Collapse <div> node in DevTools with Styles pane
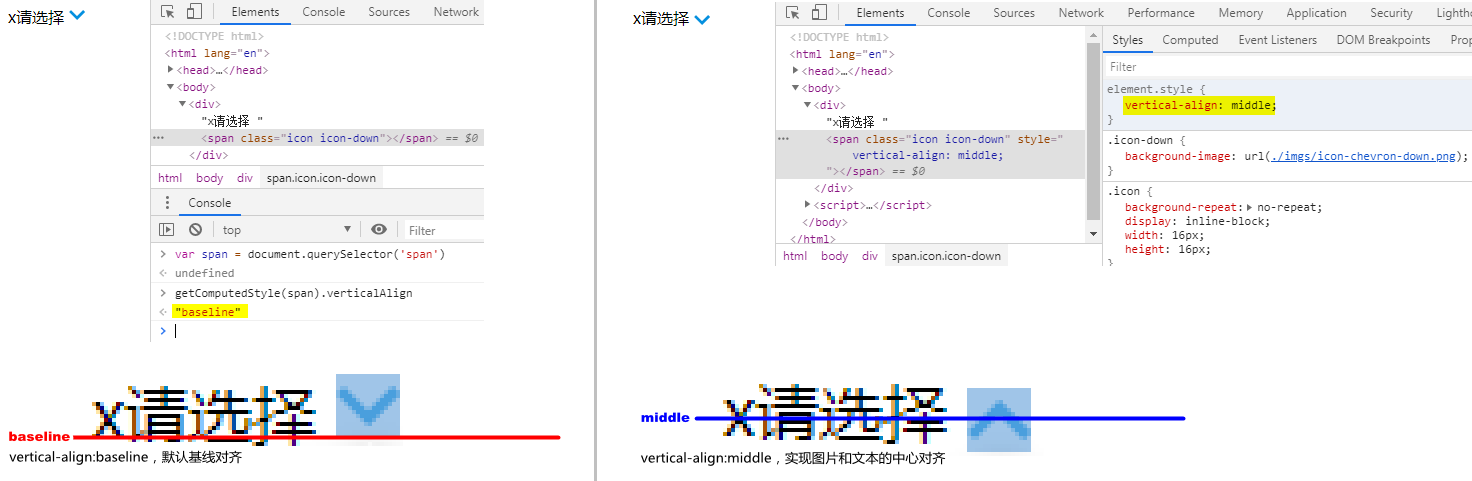The width and height of the screenshot is (1472, 481). [808, 105]
